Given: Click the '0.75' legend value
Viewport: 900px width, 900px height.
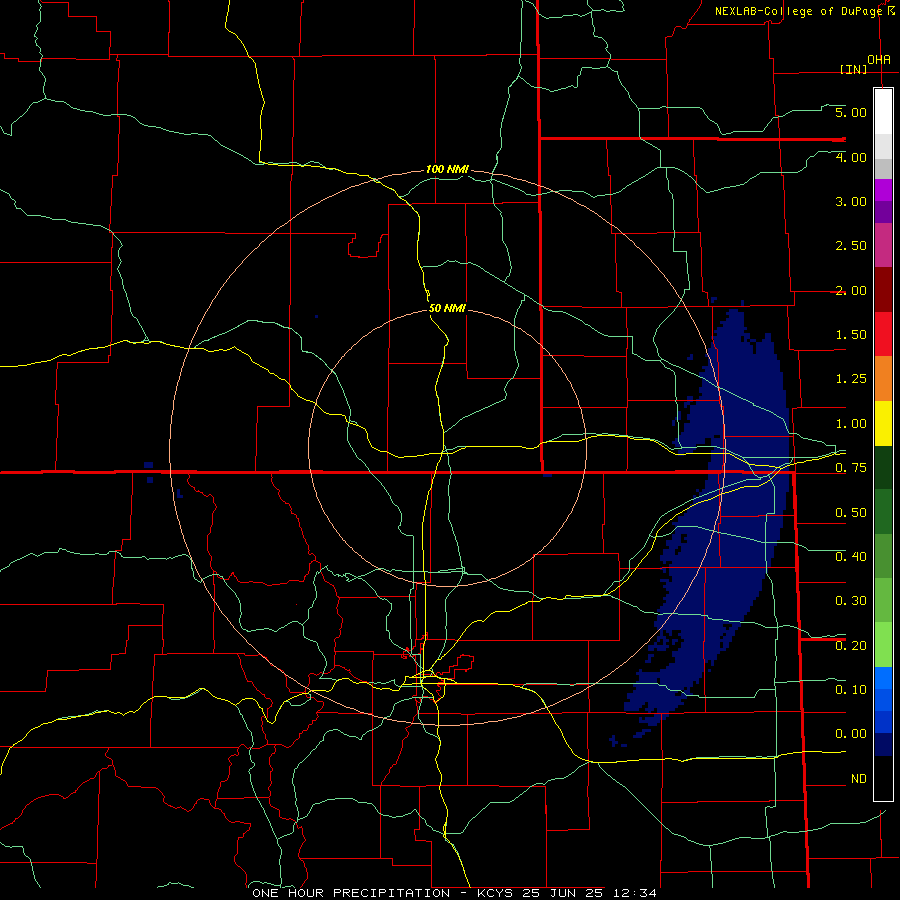Looking at the screenshot, I should point(851,468).
